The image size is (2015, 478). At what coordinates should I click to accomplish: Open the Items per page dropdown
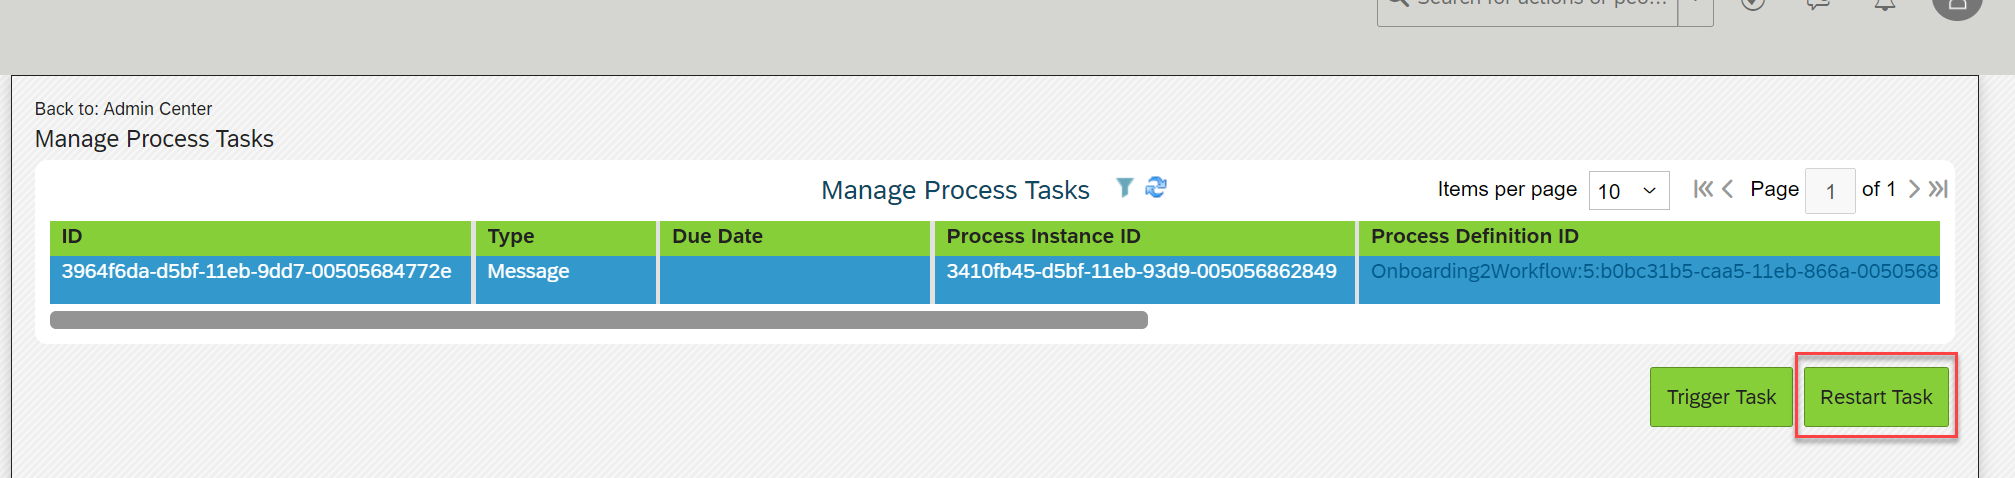click(1629, 190)
